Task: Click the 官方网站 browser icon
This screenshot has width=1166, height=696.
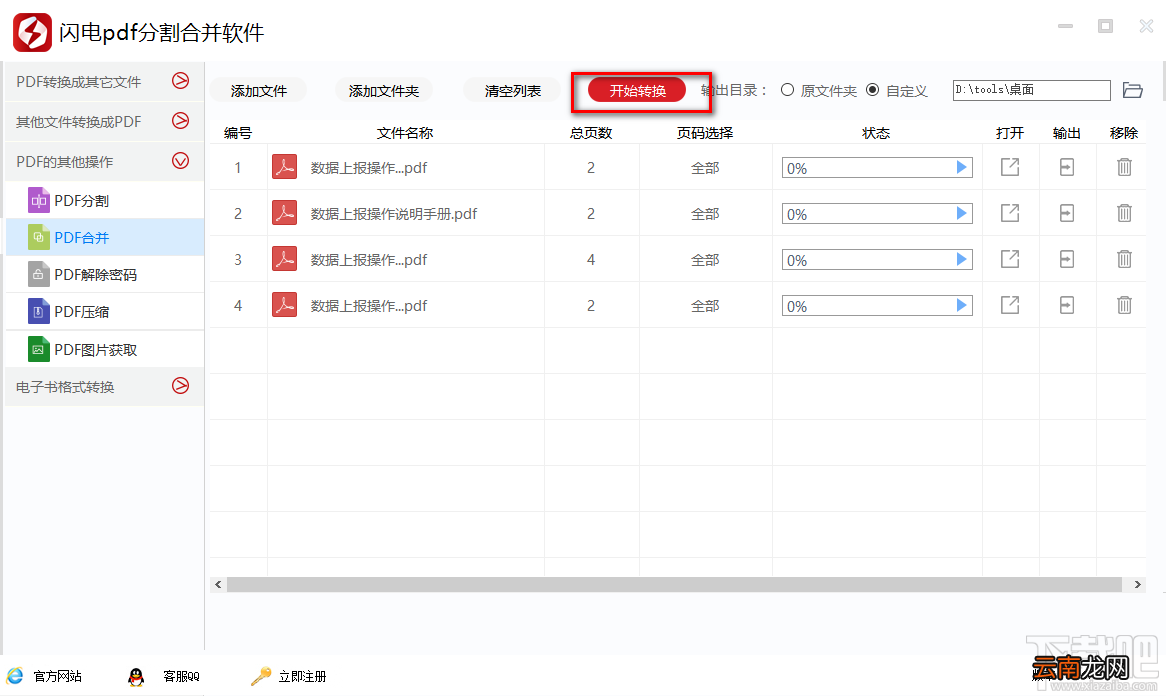Action: pos(15,676)
